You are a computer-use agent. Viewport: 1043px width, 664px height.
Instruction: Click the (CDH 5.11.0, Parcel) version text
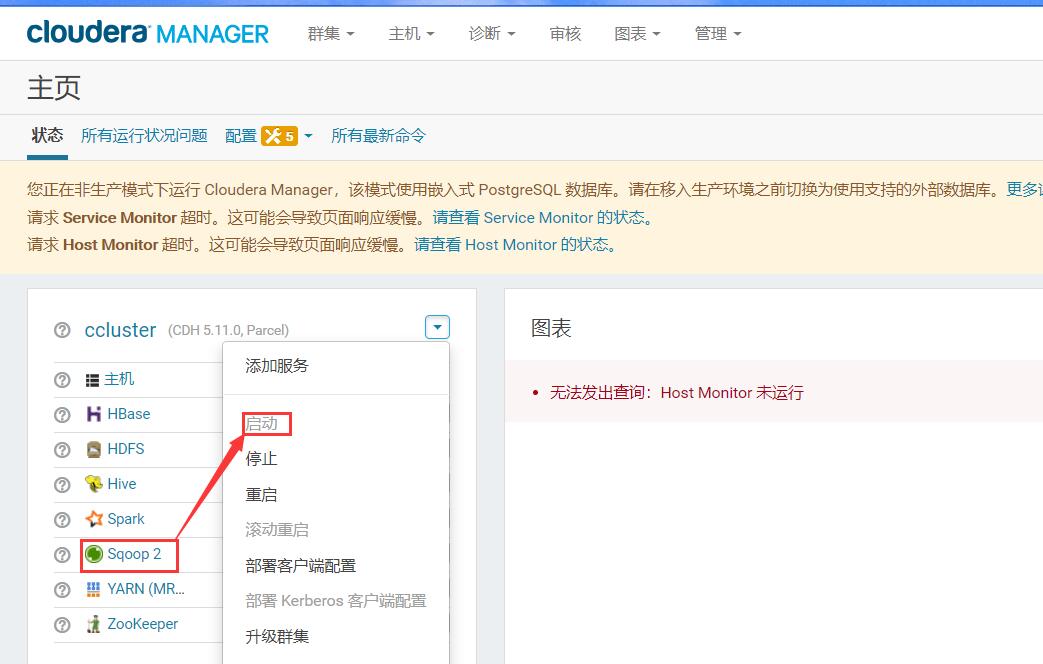(x=228, y=331)
